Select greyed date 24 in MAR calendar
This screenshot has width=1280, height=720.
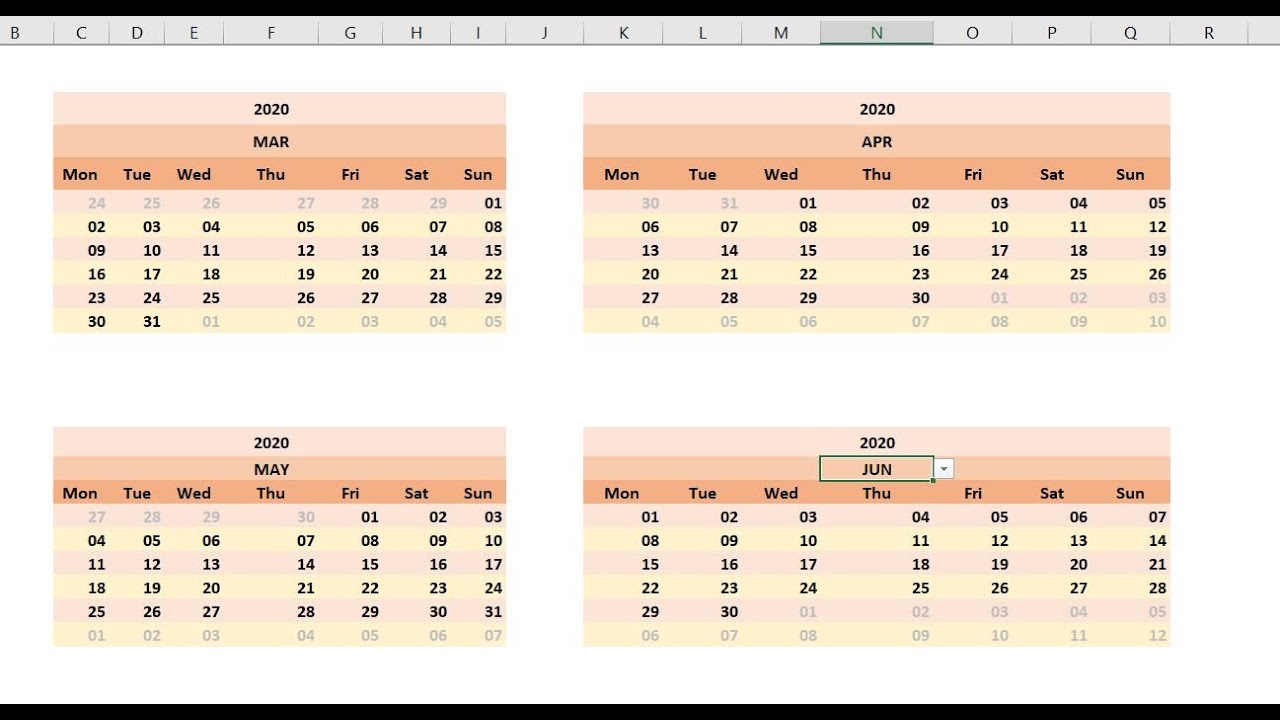pos(96,203)
